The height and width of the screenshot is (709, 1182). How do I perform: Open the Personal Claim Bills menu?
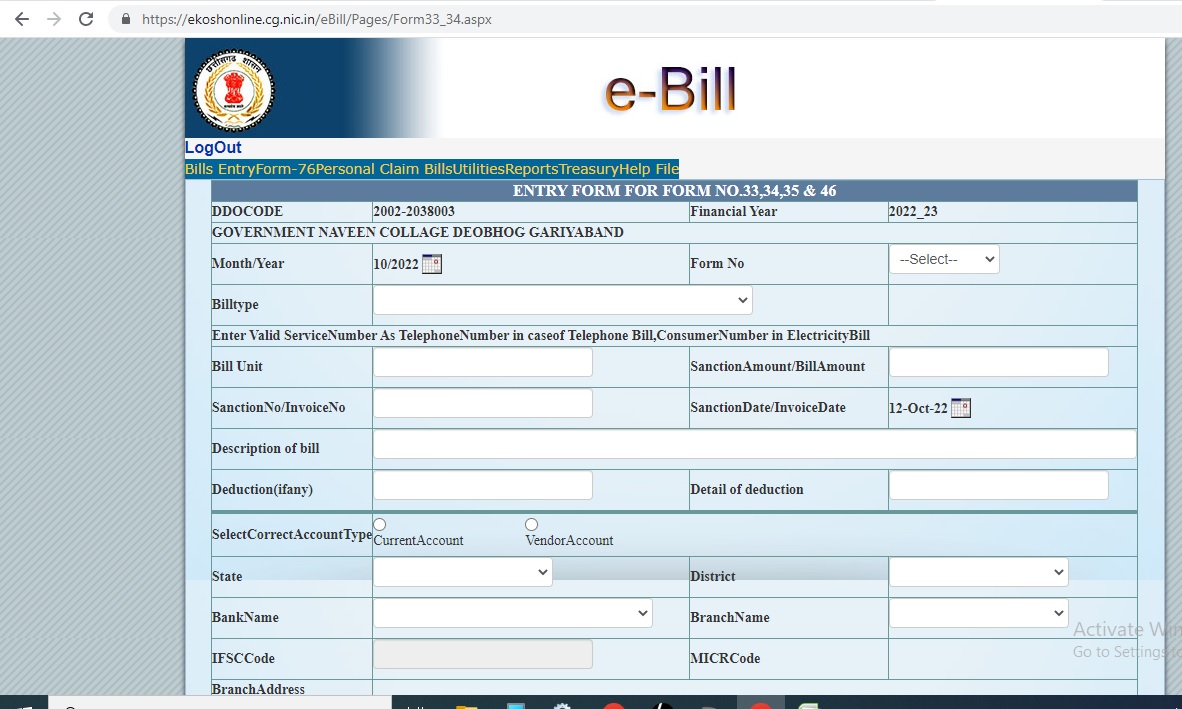384,169
